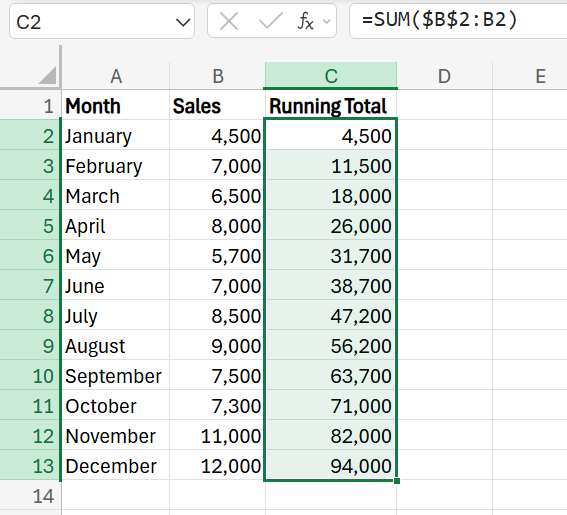
Task: Click the Name Box showing C2
Action: (x=102, y=22)
